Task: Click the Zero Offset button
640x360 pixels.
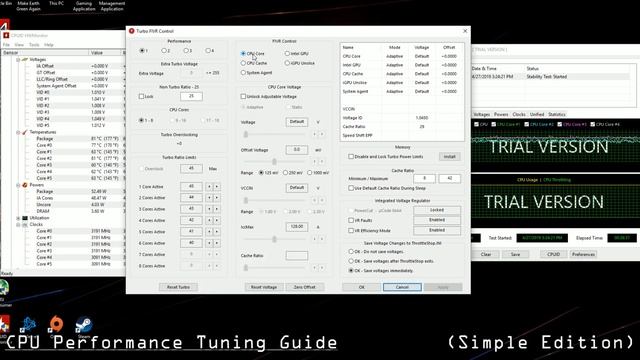Action: [x=304, y=287]
